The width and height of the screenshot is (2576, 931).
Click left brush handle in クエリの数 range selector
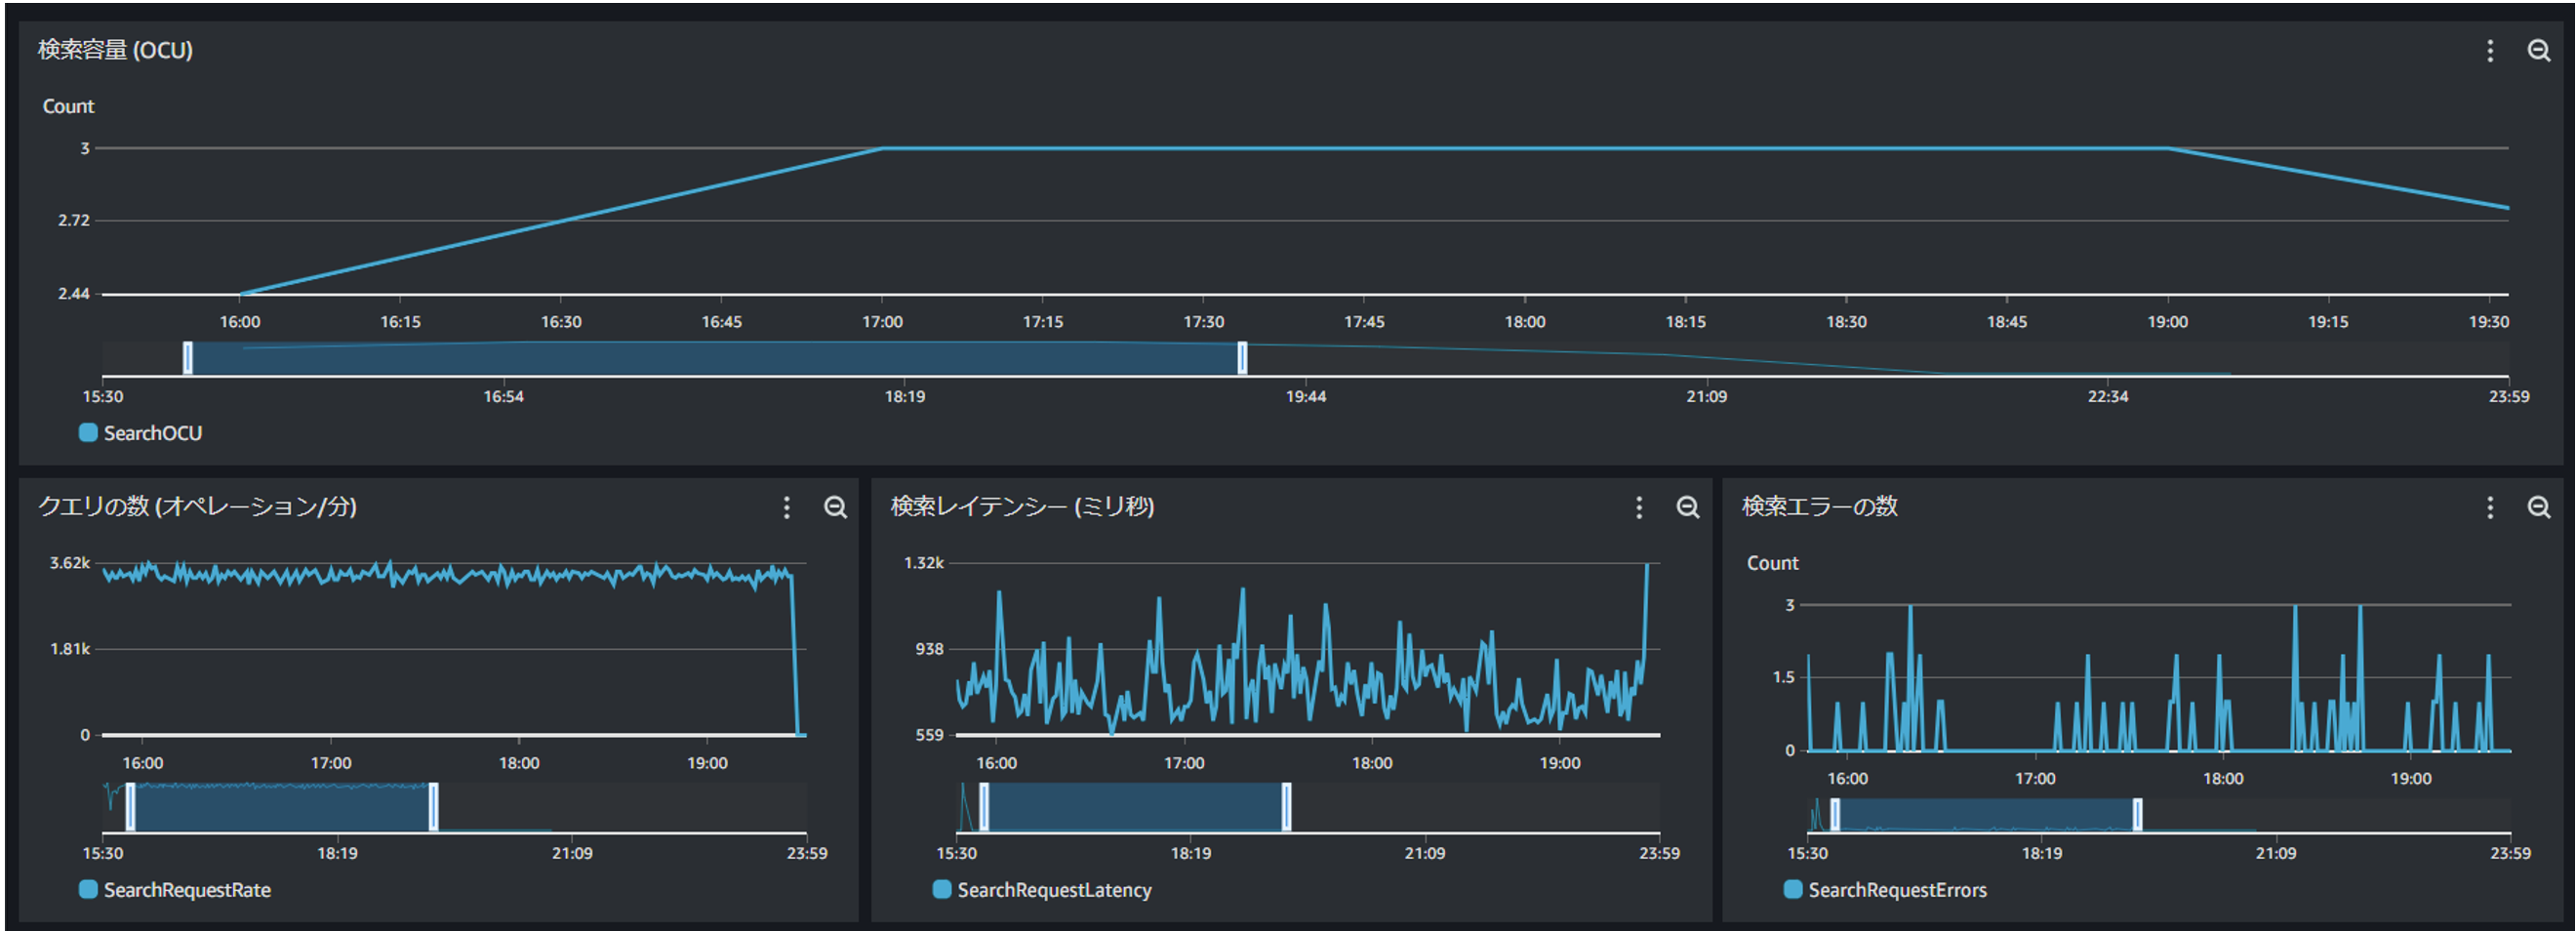pos(131,807)
